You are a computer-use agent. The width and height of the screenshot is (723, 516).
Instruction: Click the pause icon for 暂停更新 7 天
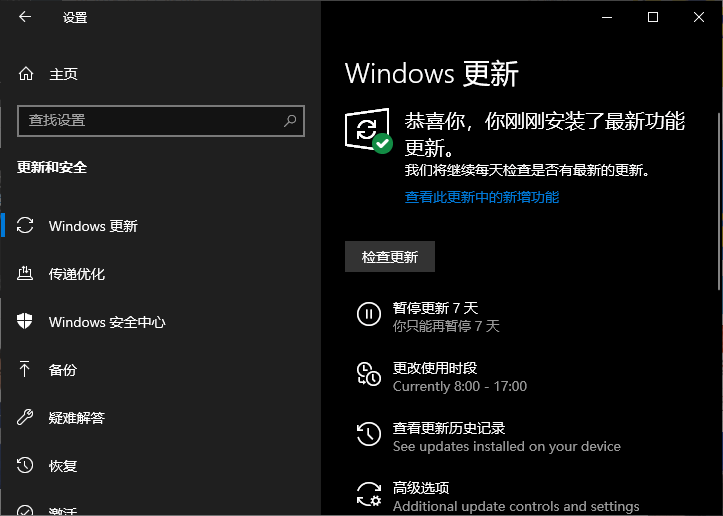tap(368, 314)
